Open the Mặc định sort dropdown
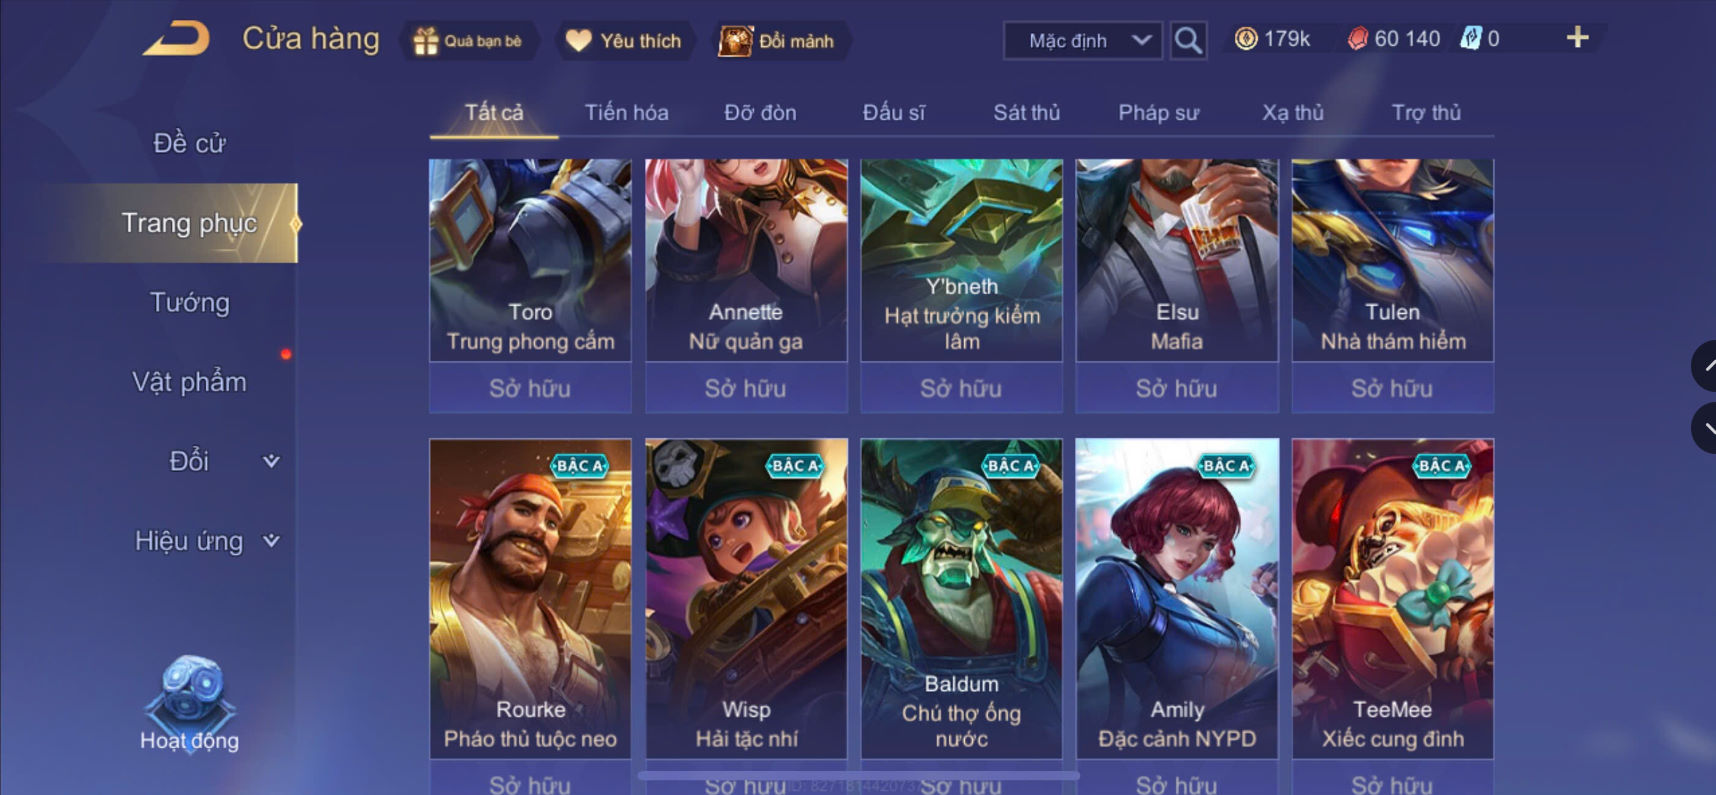The height and width of the screenshot is (795, 1716). (1083, 41)
